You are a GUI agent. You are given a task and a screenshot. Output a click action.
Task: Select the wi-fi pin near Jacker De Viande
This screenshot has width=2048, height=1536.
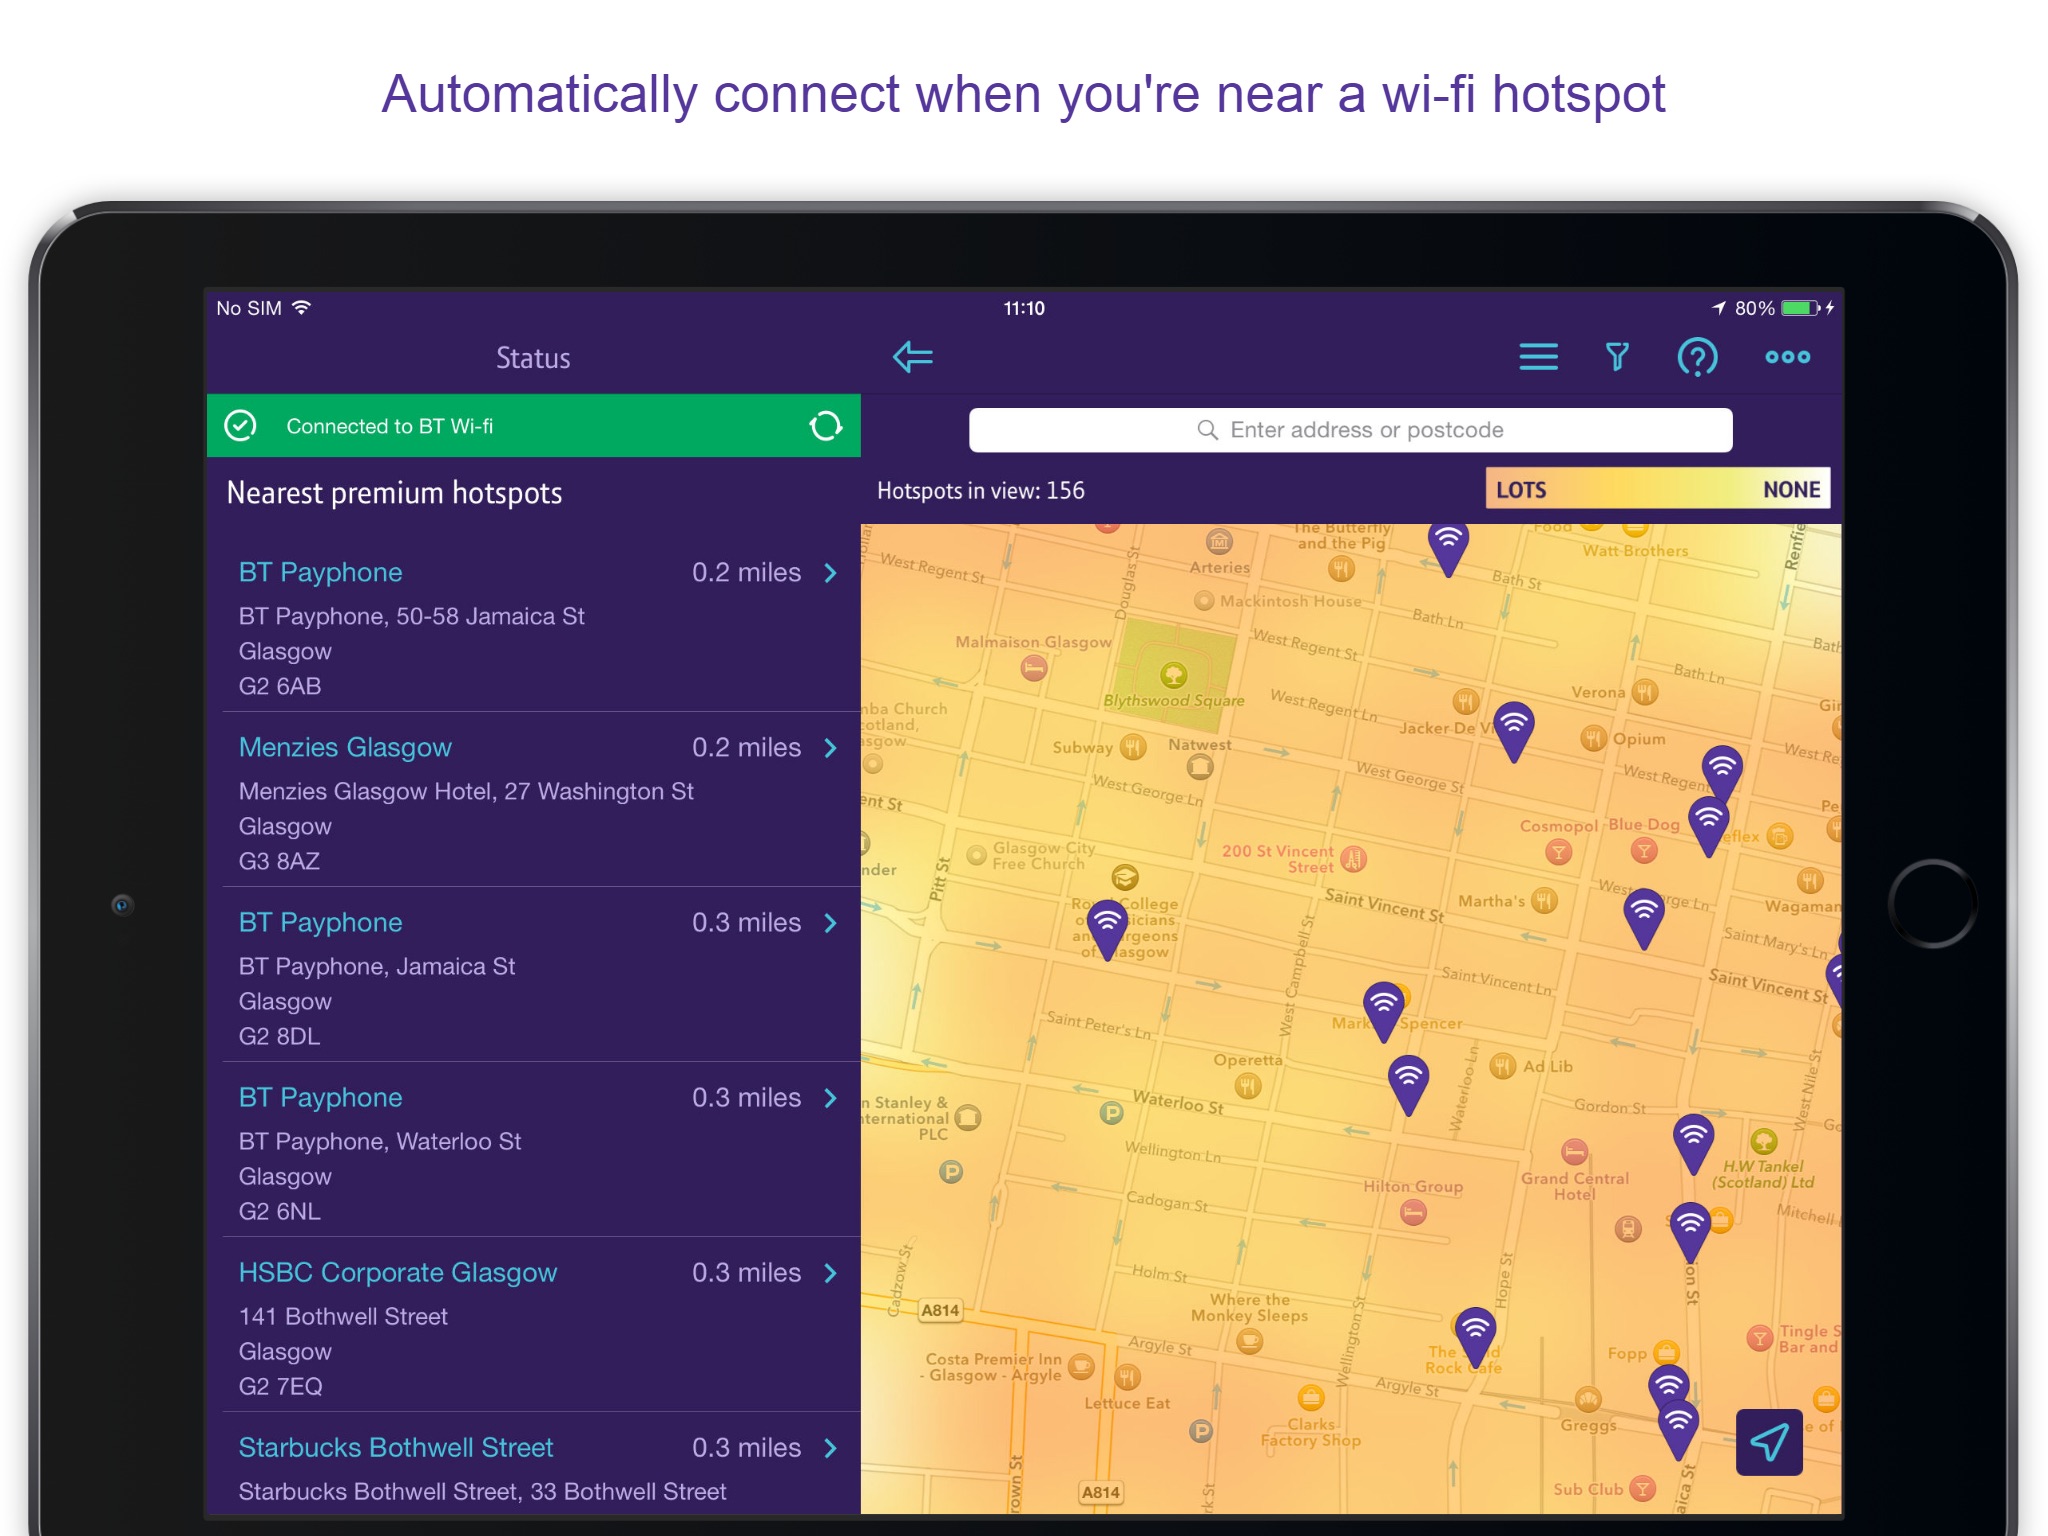pyautogui.click(x=1513, y=727)
